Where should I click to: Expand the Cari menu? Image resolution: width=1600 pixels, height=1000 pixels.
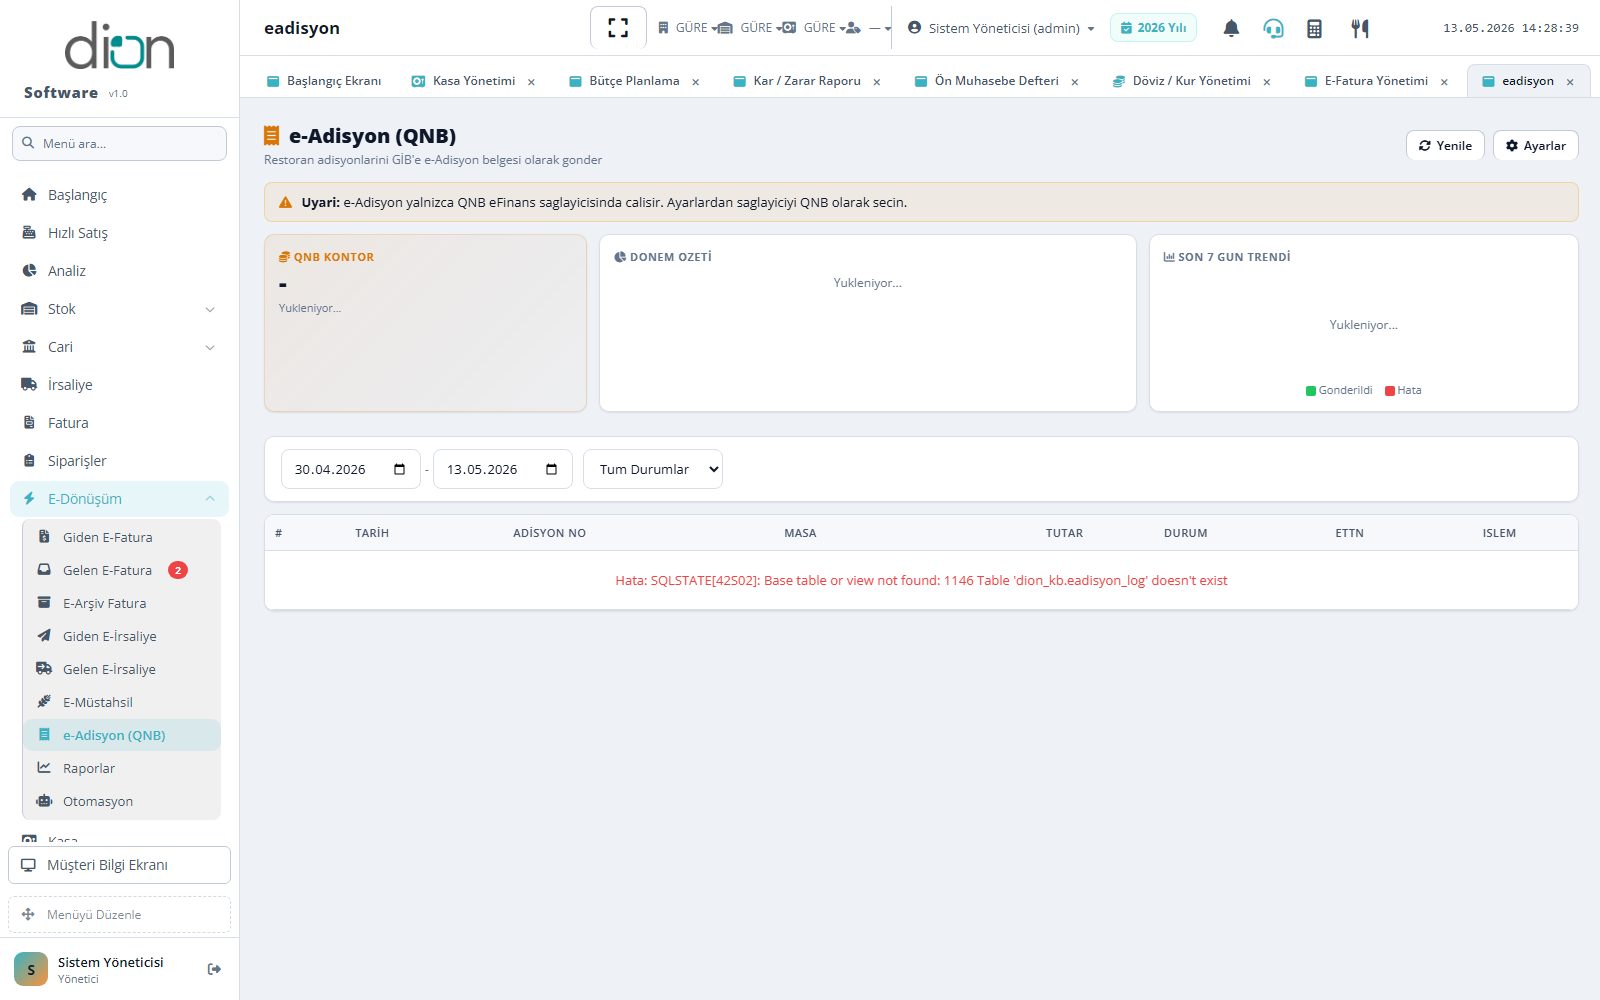pyautogui.click(x=120, y=347)
